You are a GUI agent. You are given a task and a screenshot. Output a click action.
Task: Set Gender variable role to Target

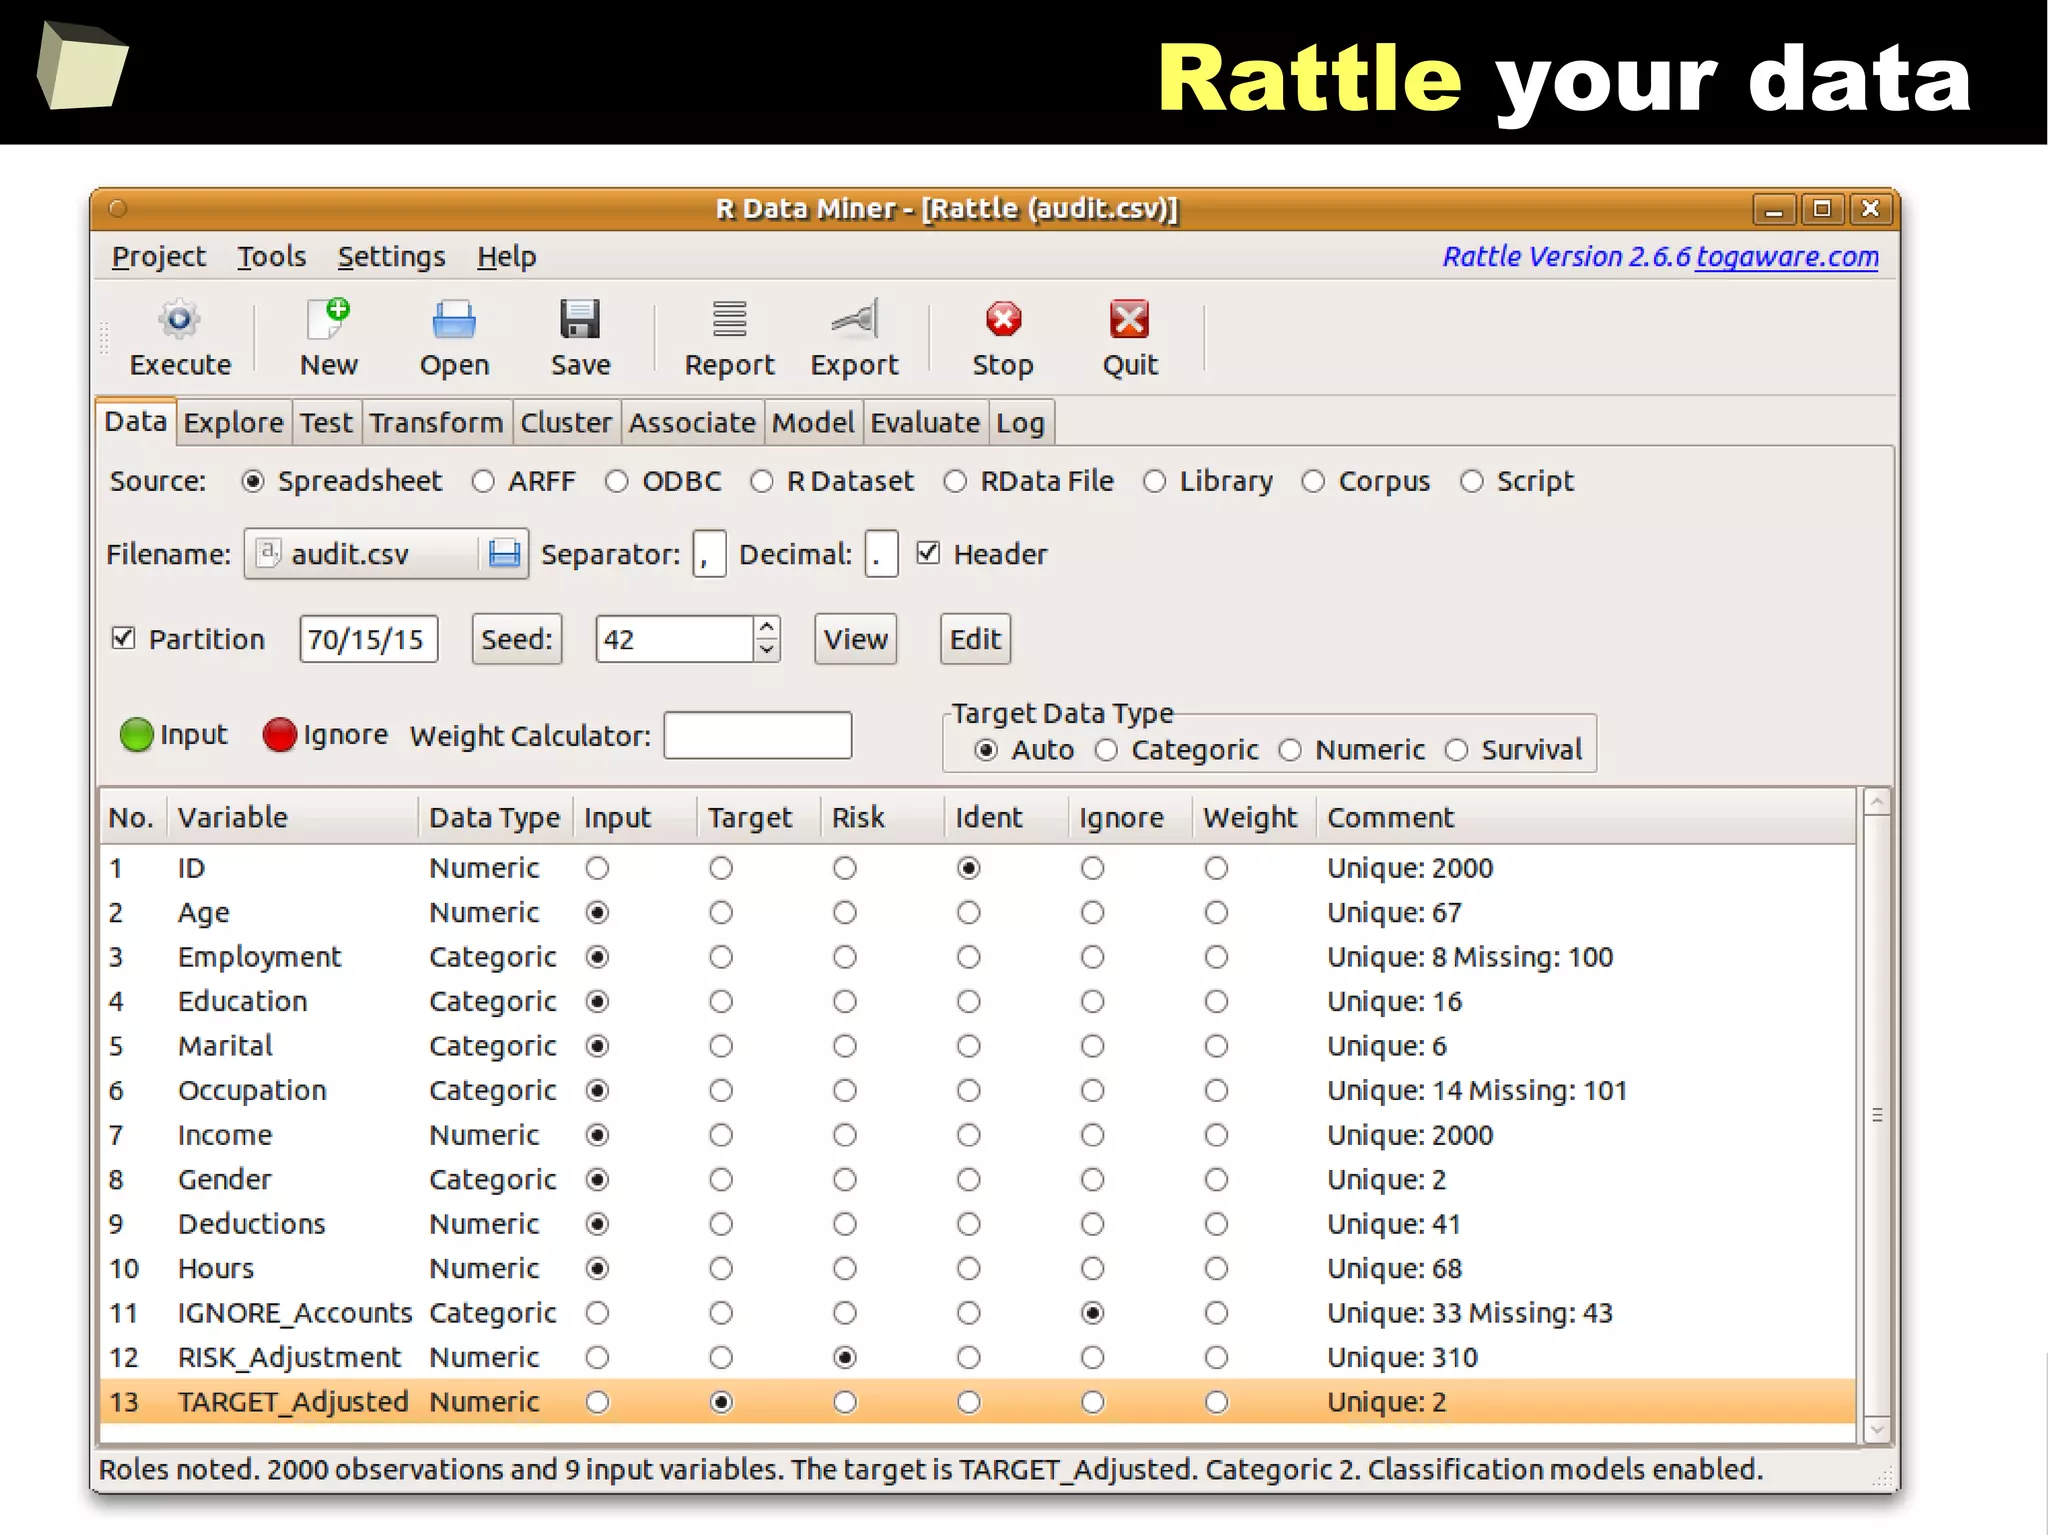point(721,1180)
